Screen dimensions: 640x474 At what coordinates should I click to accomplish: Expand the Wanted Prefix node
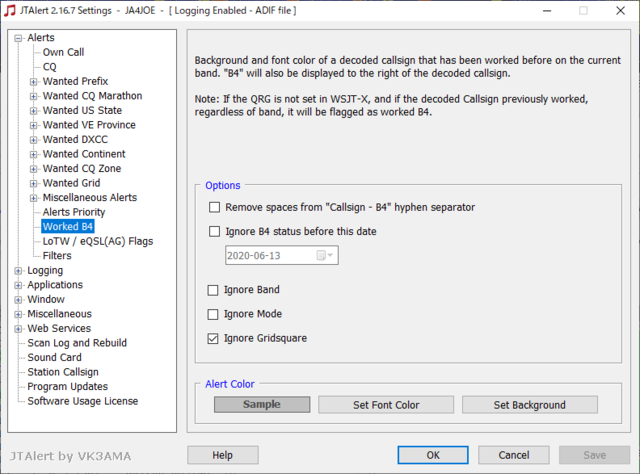(x=33, y=82)
